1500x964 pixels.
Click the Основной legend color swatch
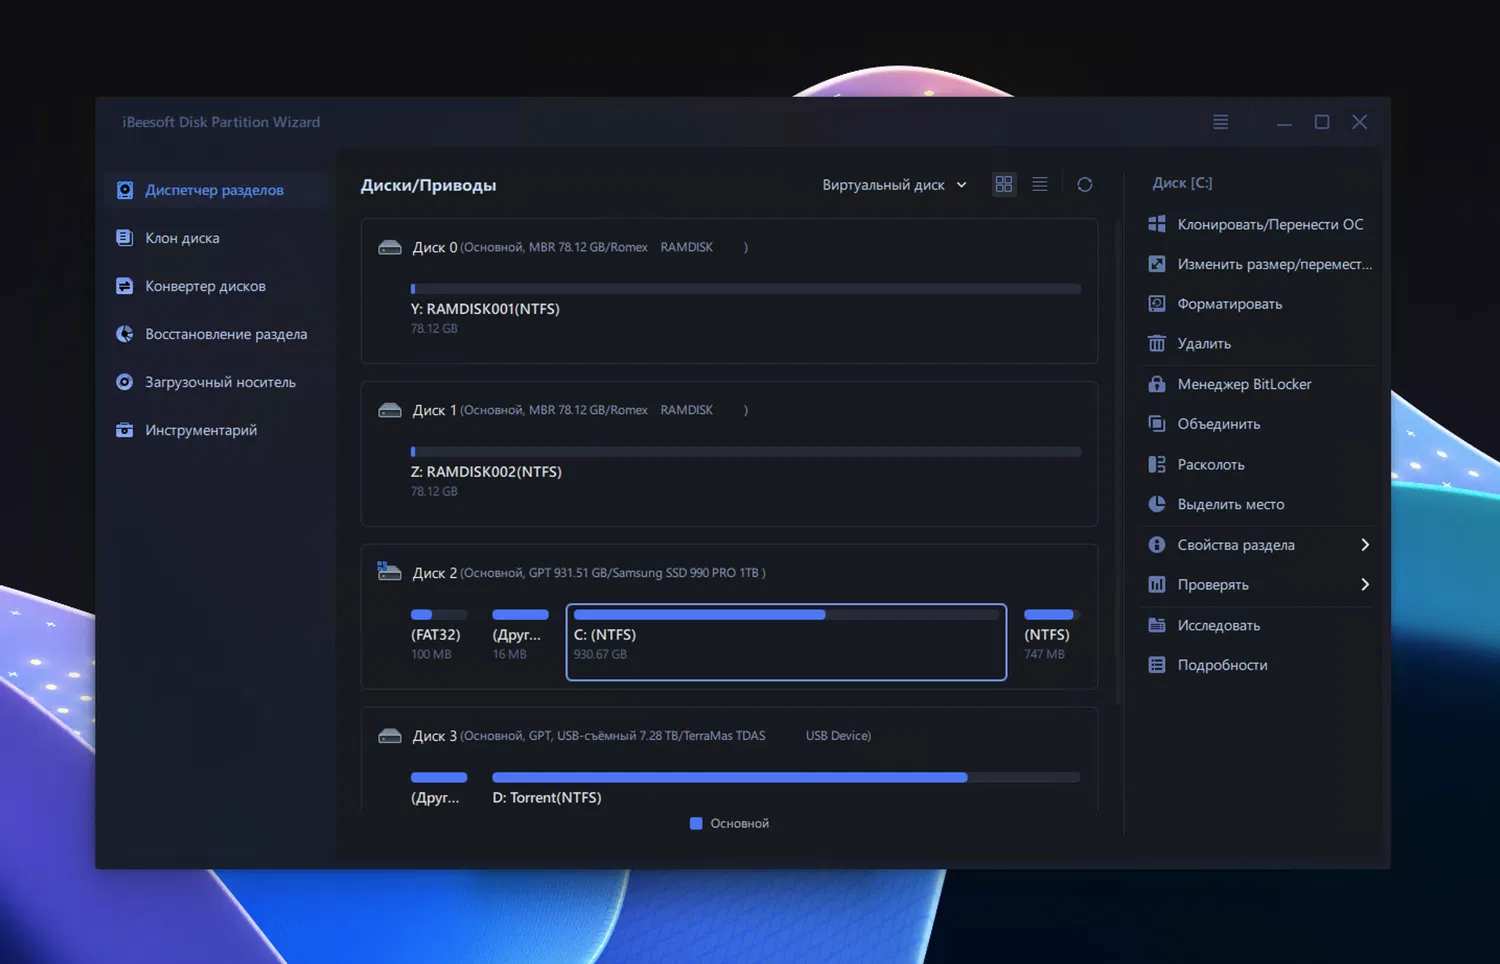click(696, 824)
